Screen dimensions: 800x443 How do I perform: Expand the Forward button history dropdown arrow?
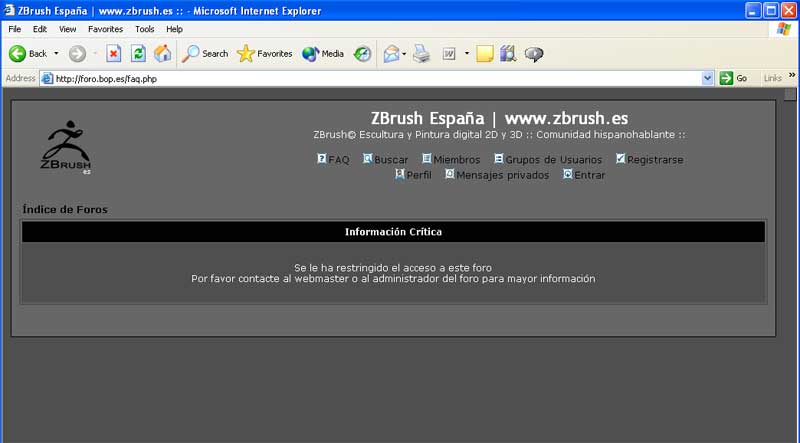pos(95,54)
